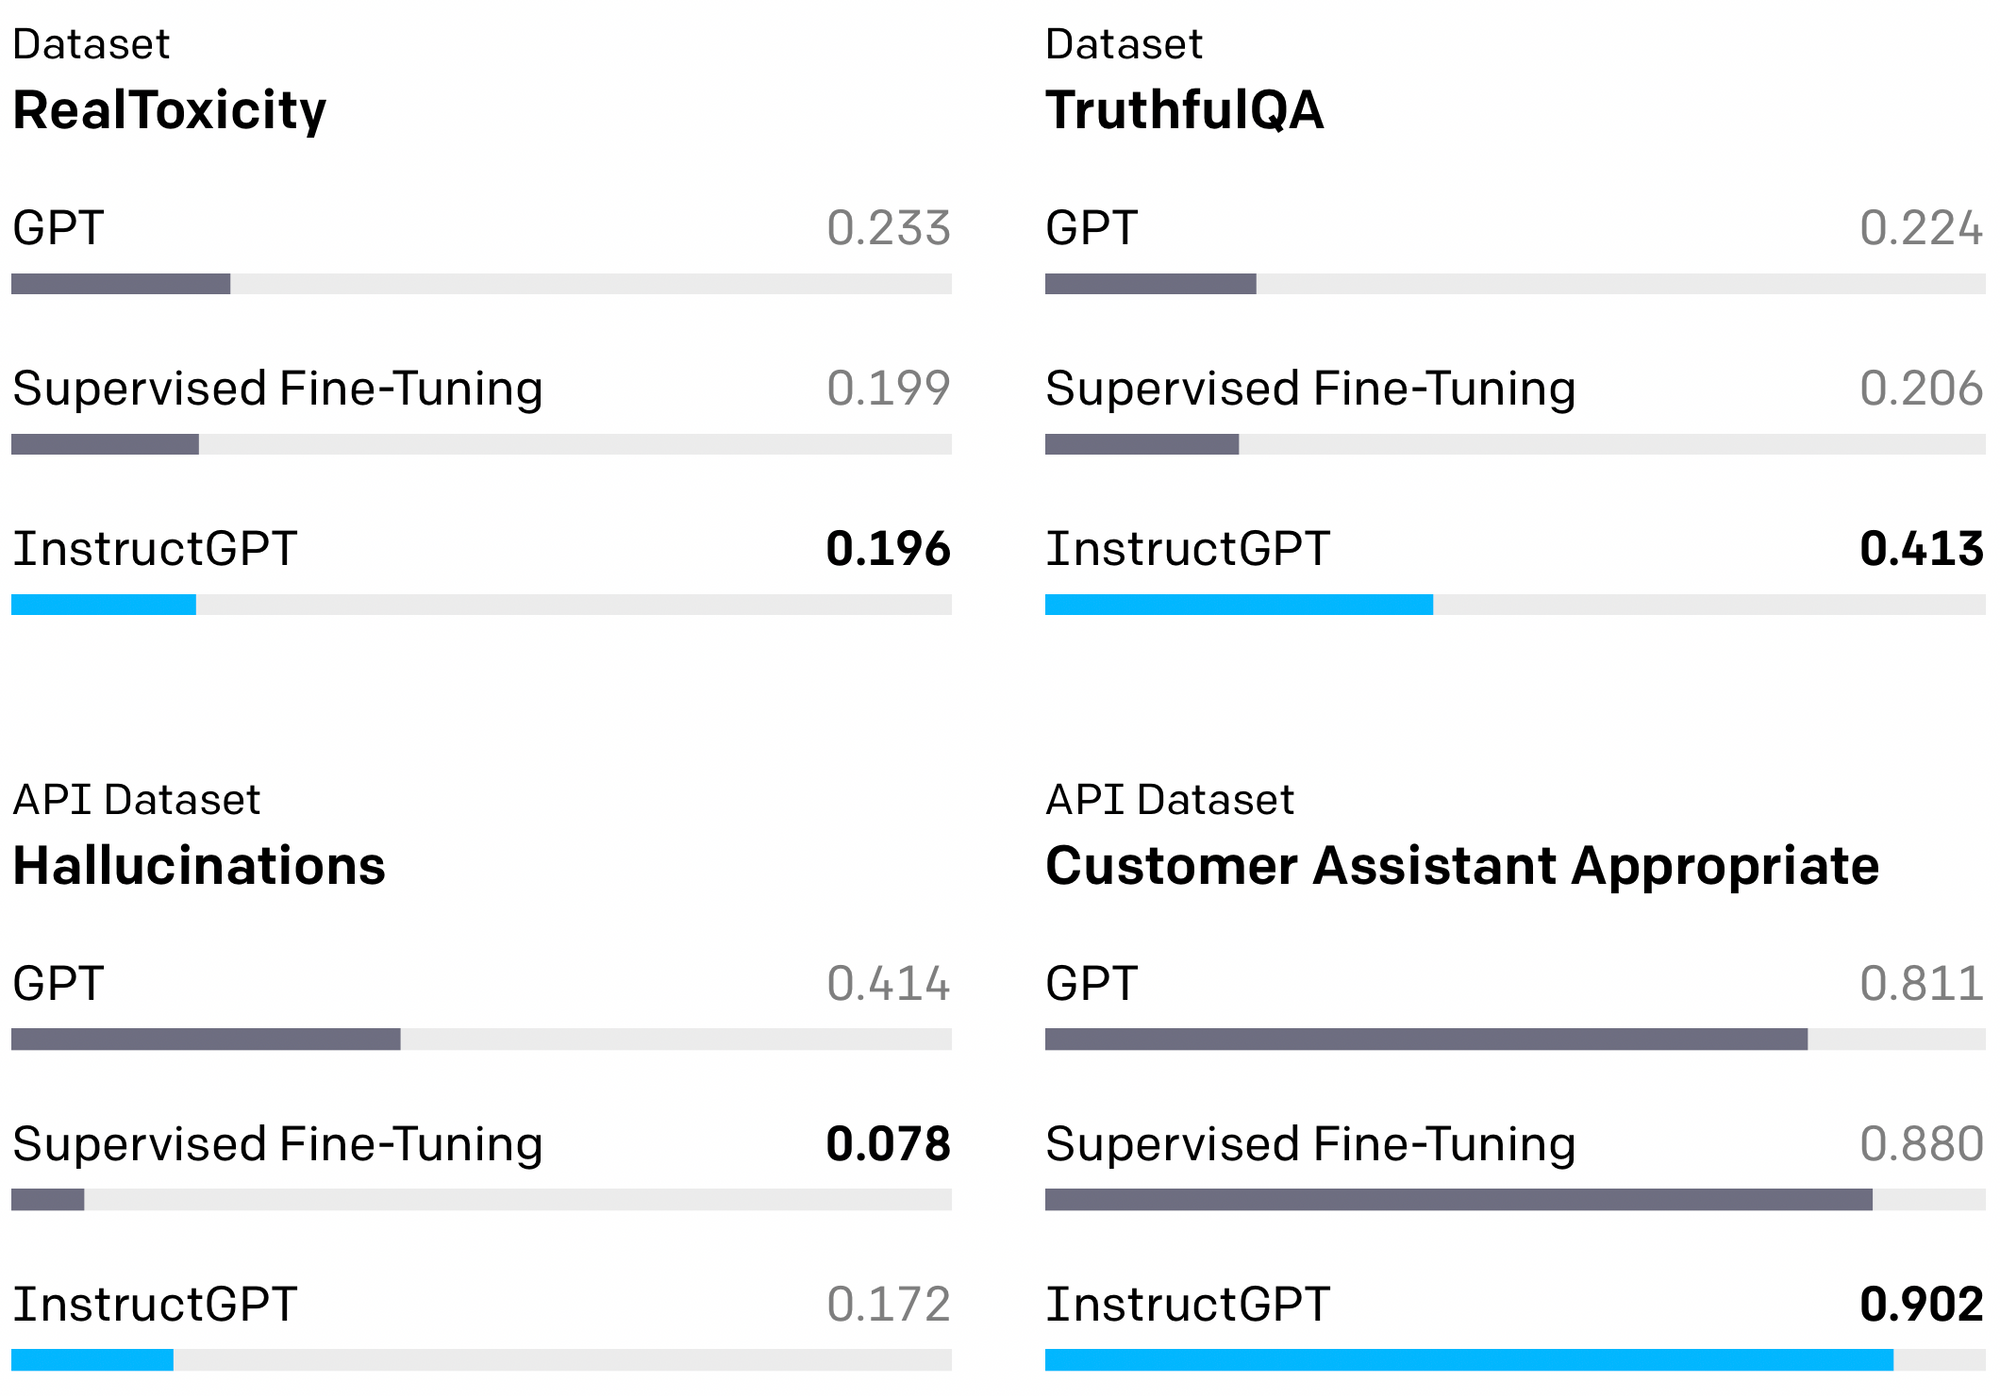Click the Hallucinations dataset heading

[199, 866]
